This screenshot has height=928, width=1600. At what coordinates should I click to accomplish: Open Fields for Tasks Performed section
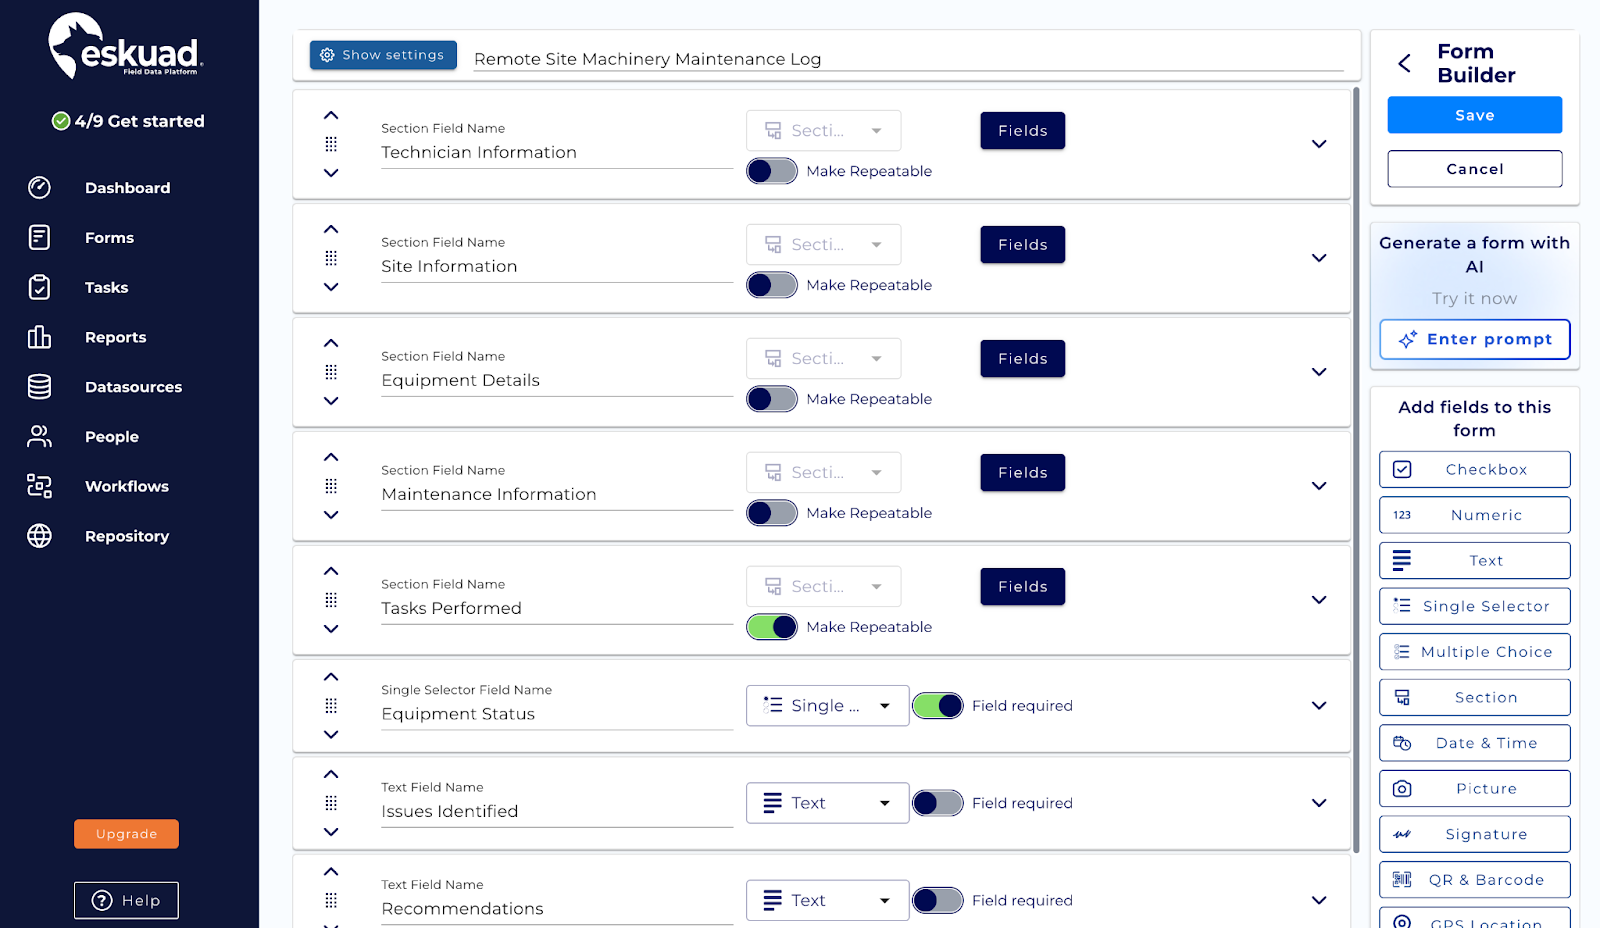coord(1022,587)
